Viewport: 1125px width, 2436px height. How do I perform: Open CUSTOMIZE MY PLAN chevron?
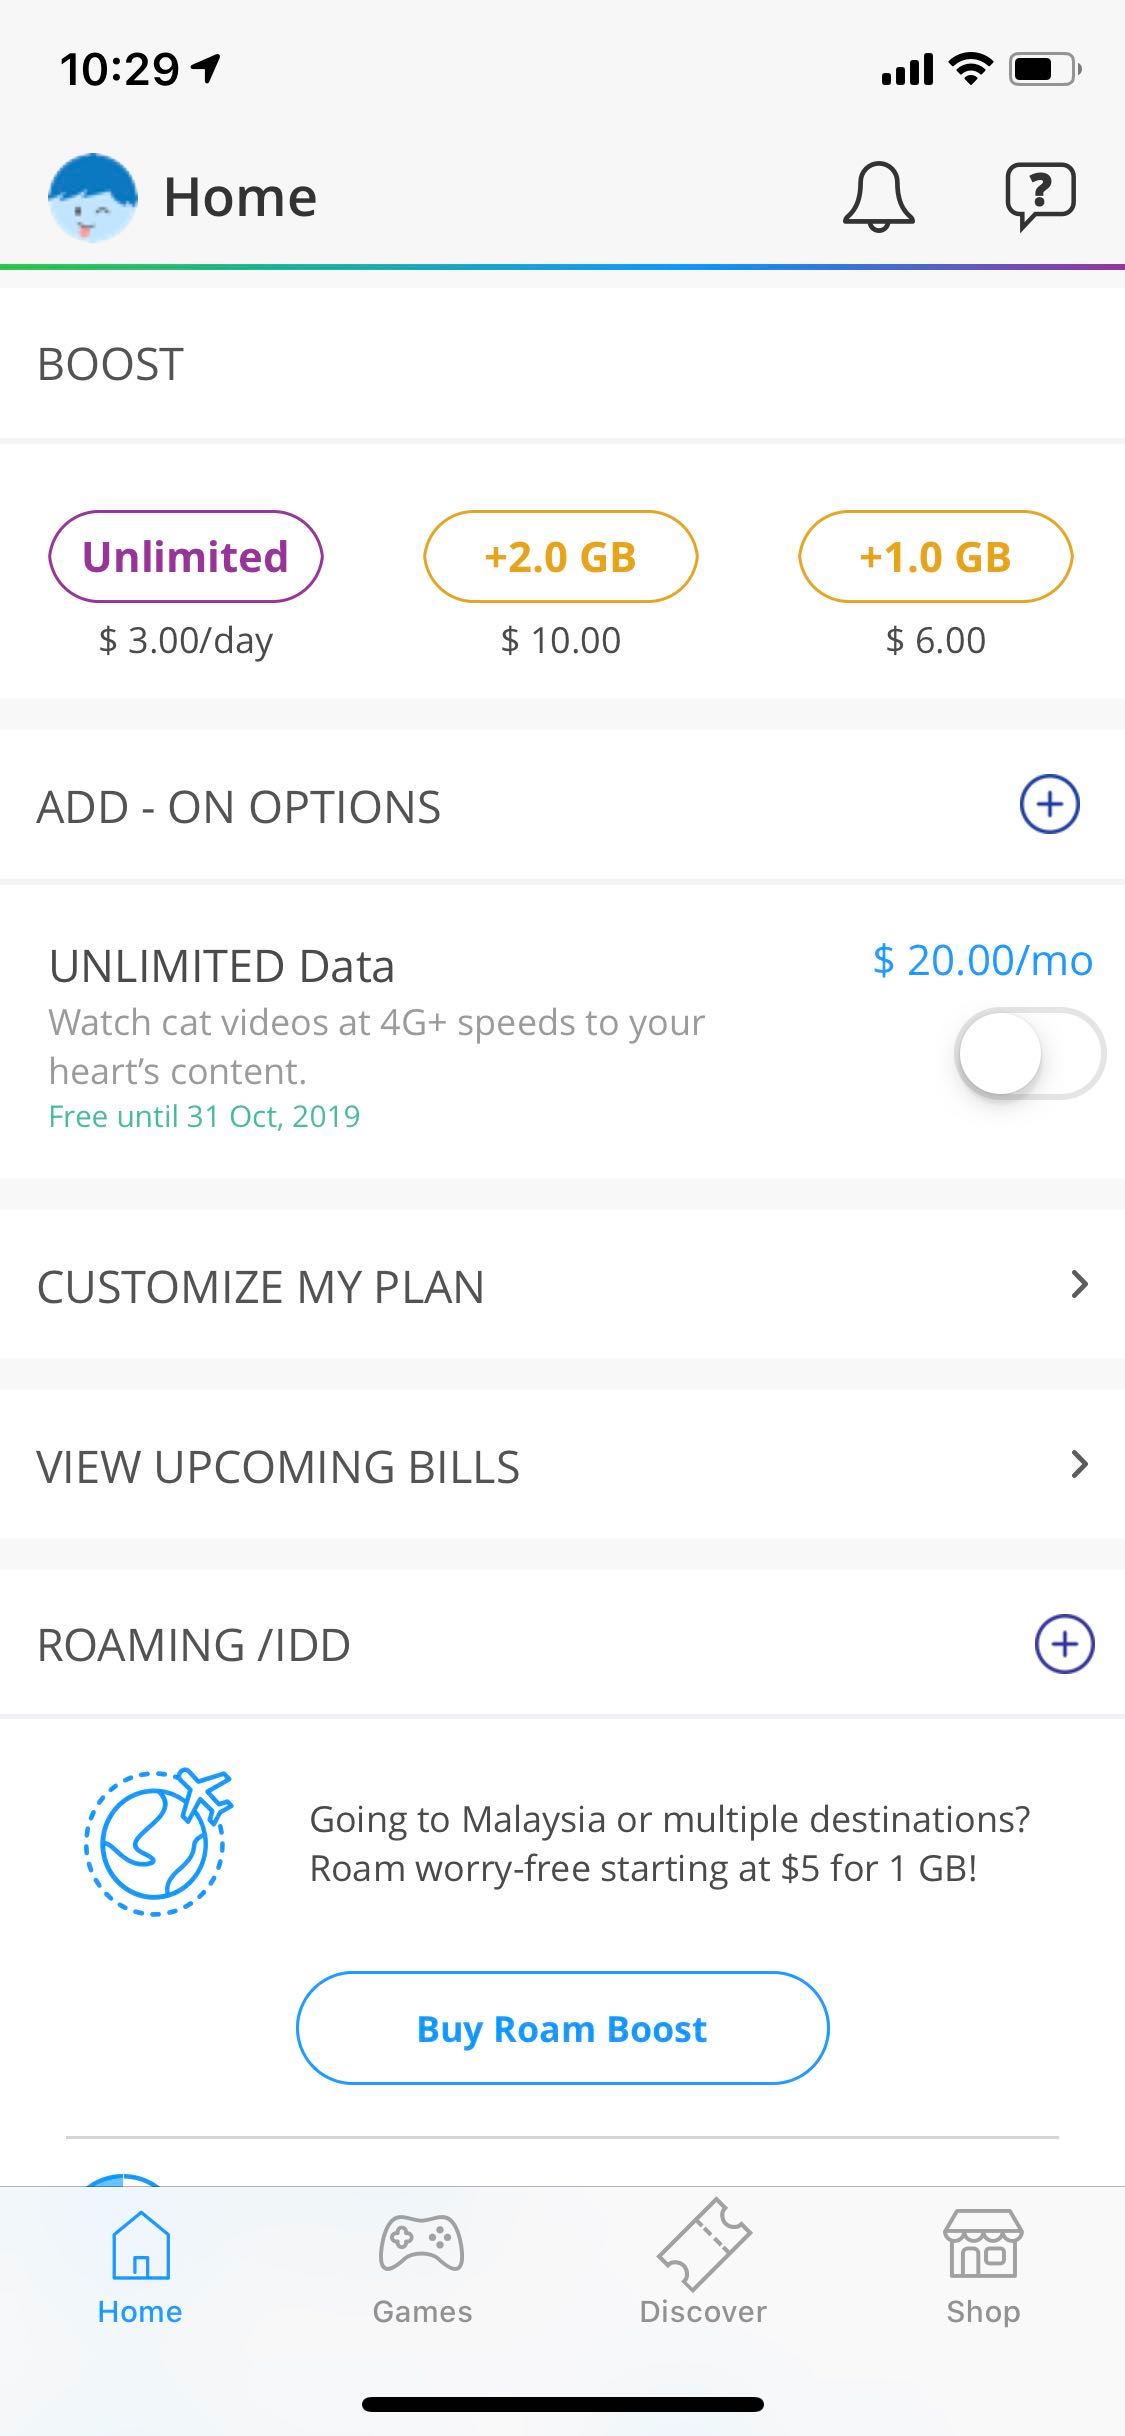[x=1078, y=1285]
